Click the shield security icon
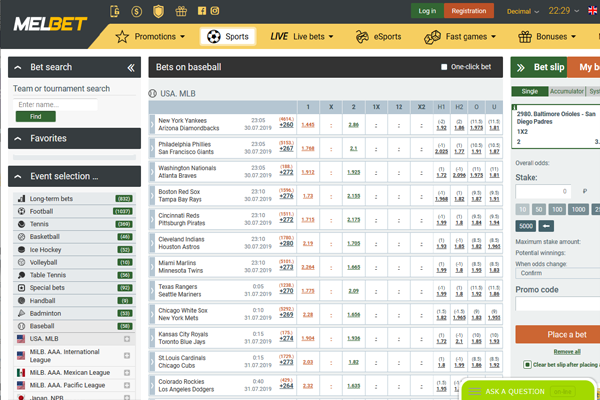600x400 pixels. click(158, 11)
